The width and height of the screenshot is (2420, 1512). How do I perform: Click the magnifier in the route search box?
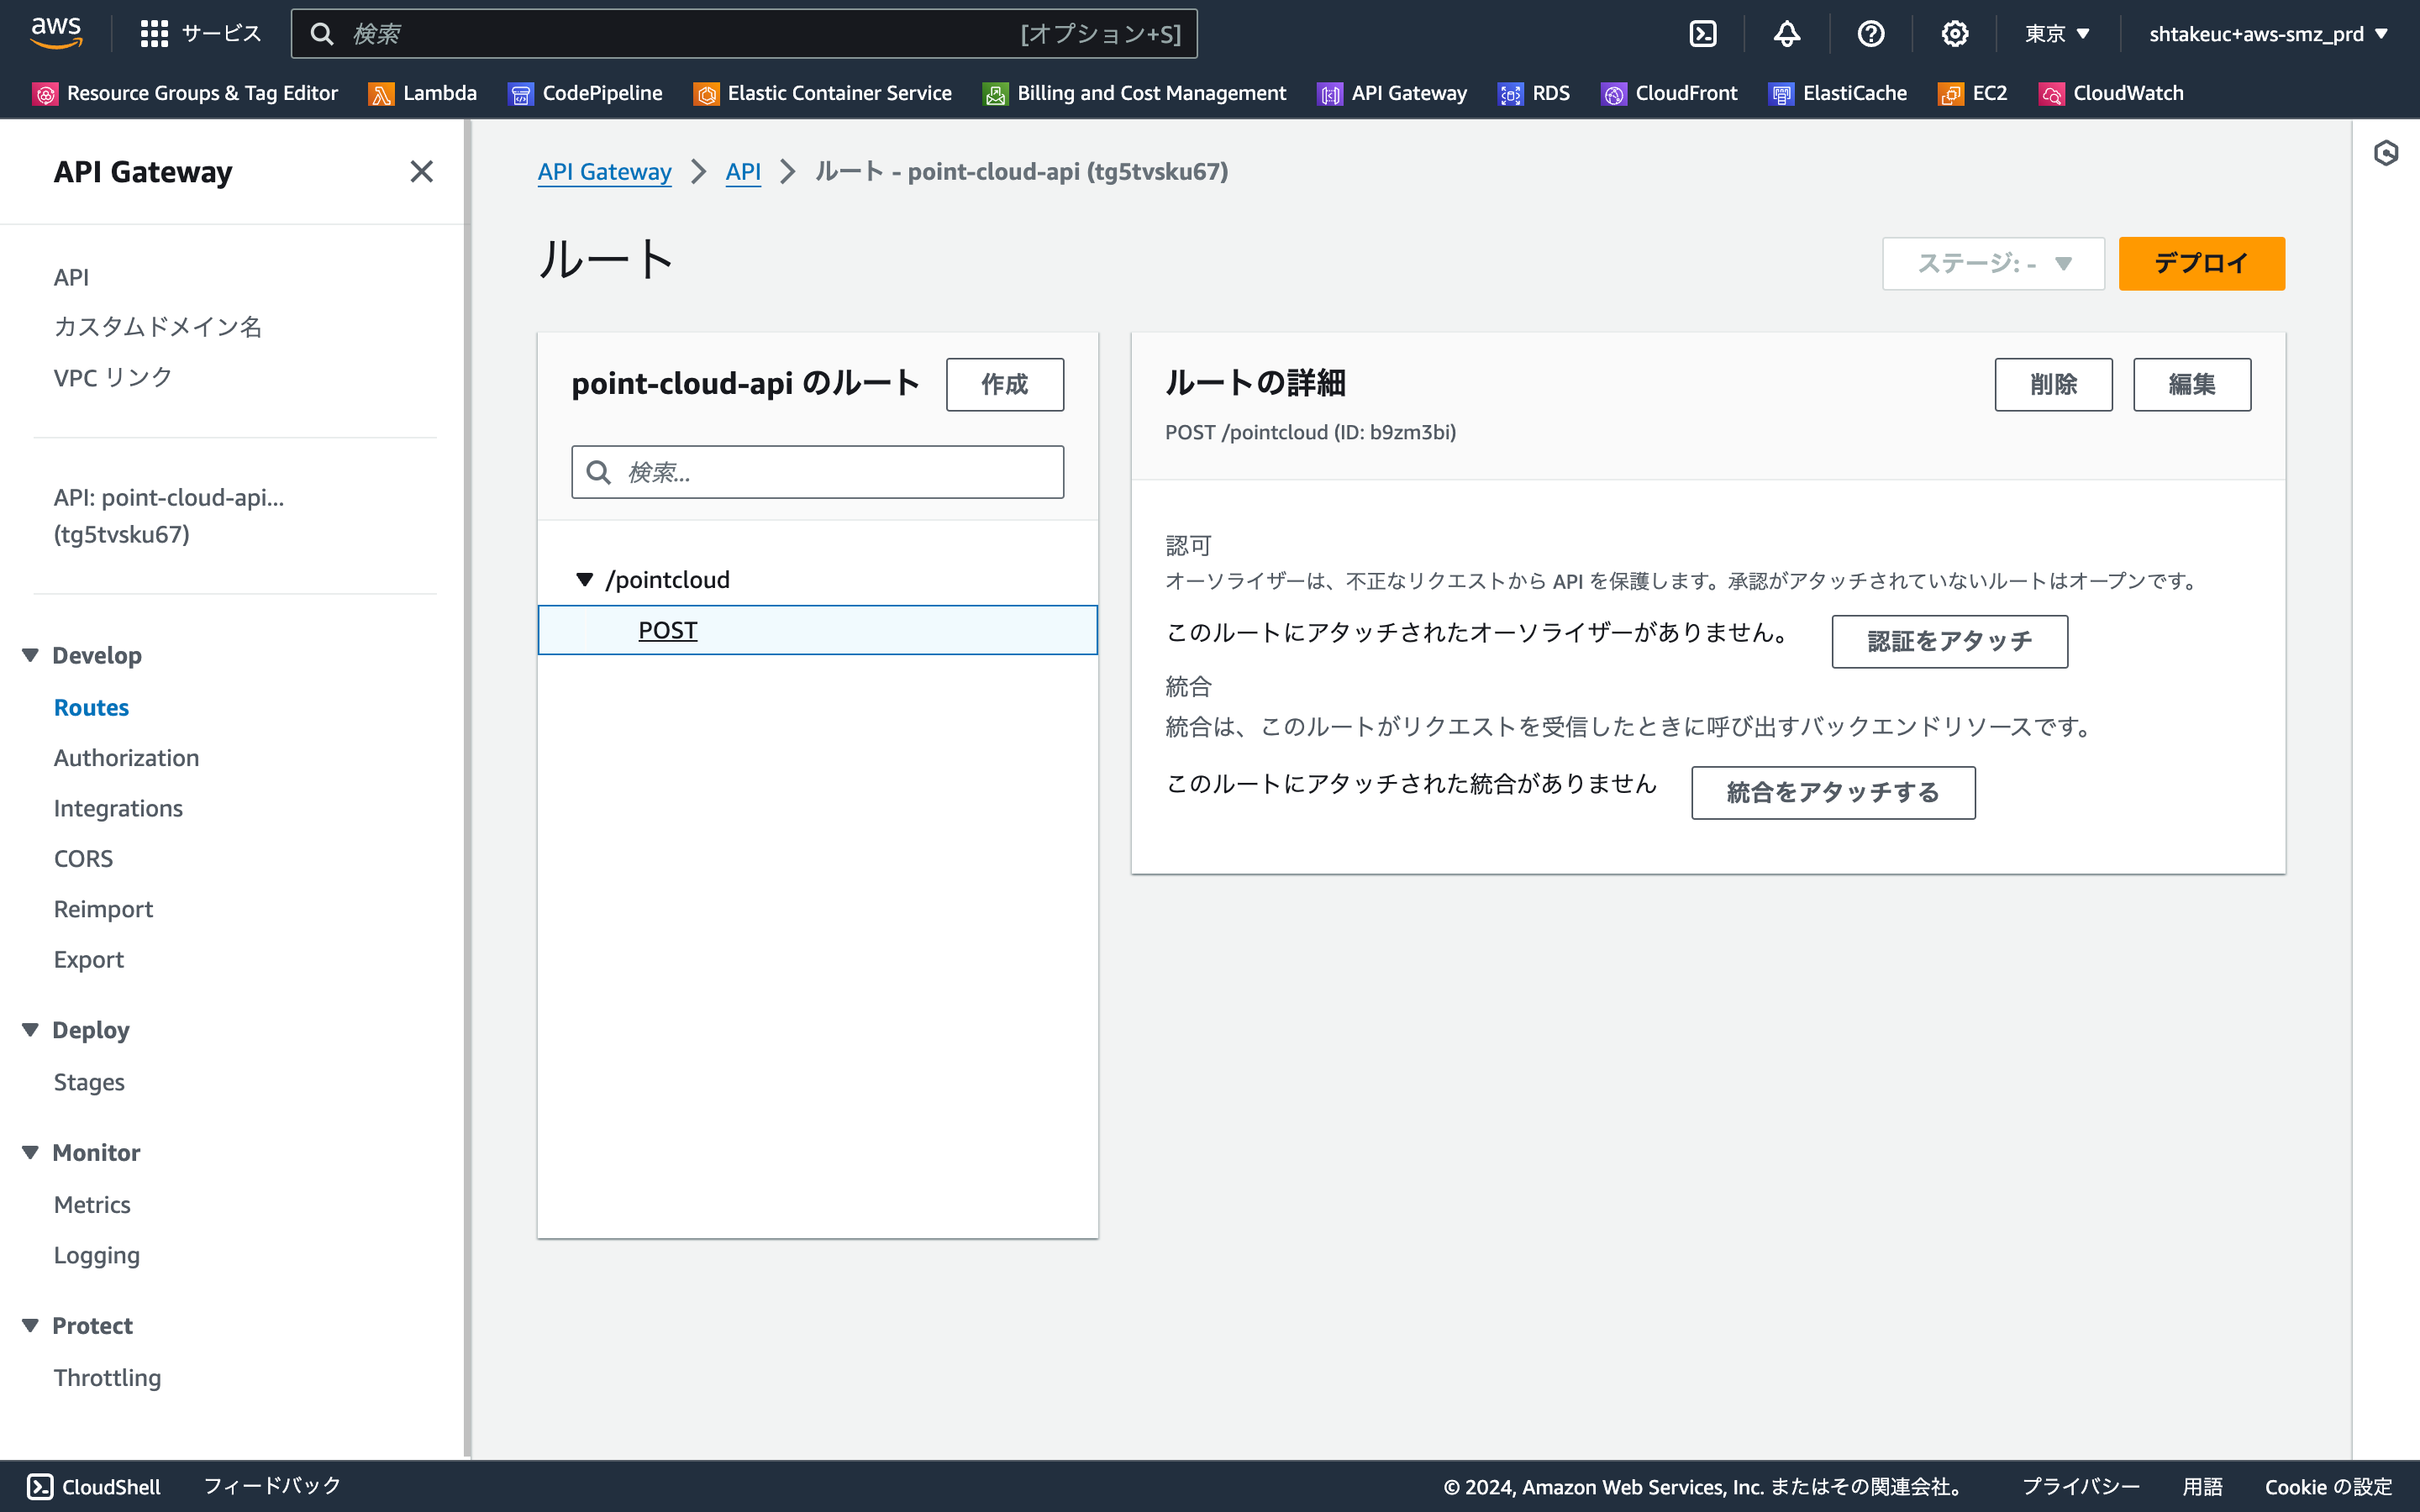[x=599, y=472]
